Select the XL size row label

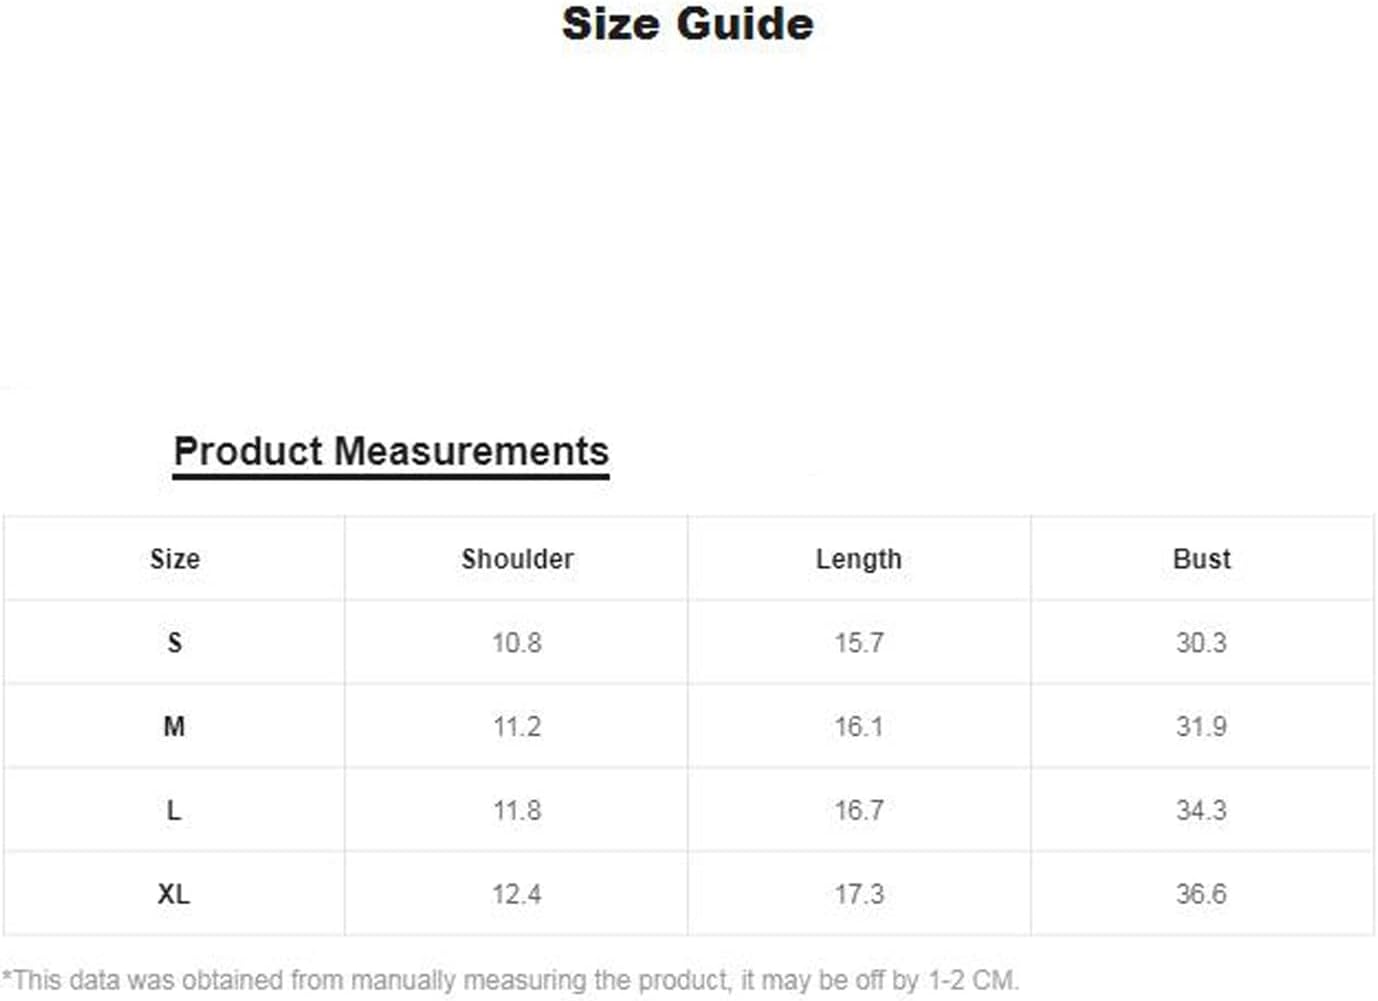(174, 894)
